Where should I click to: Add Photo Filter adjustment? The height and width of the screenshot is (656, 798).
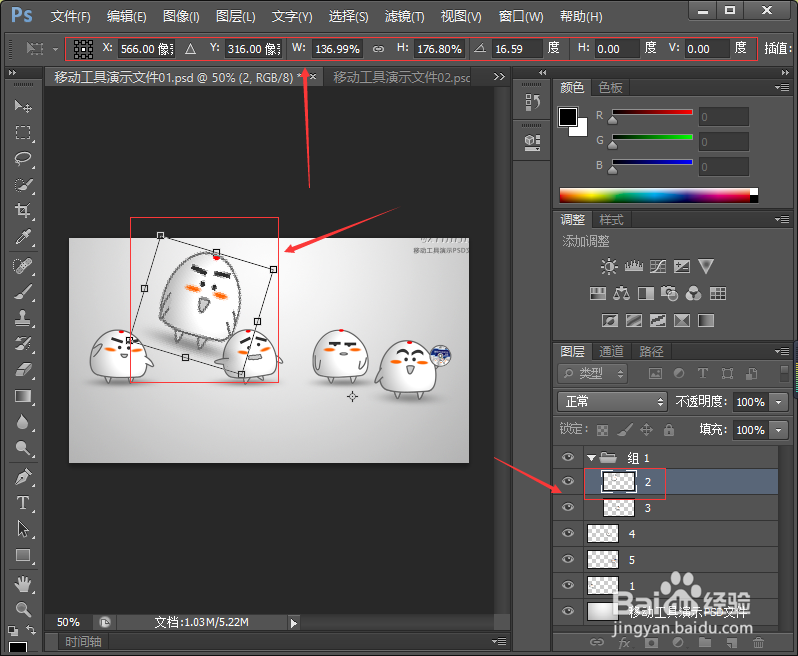669,293
